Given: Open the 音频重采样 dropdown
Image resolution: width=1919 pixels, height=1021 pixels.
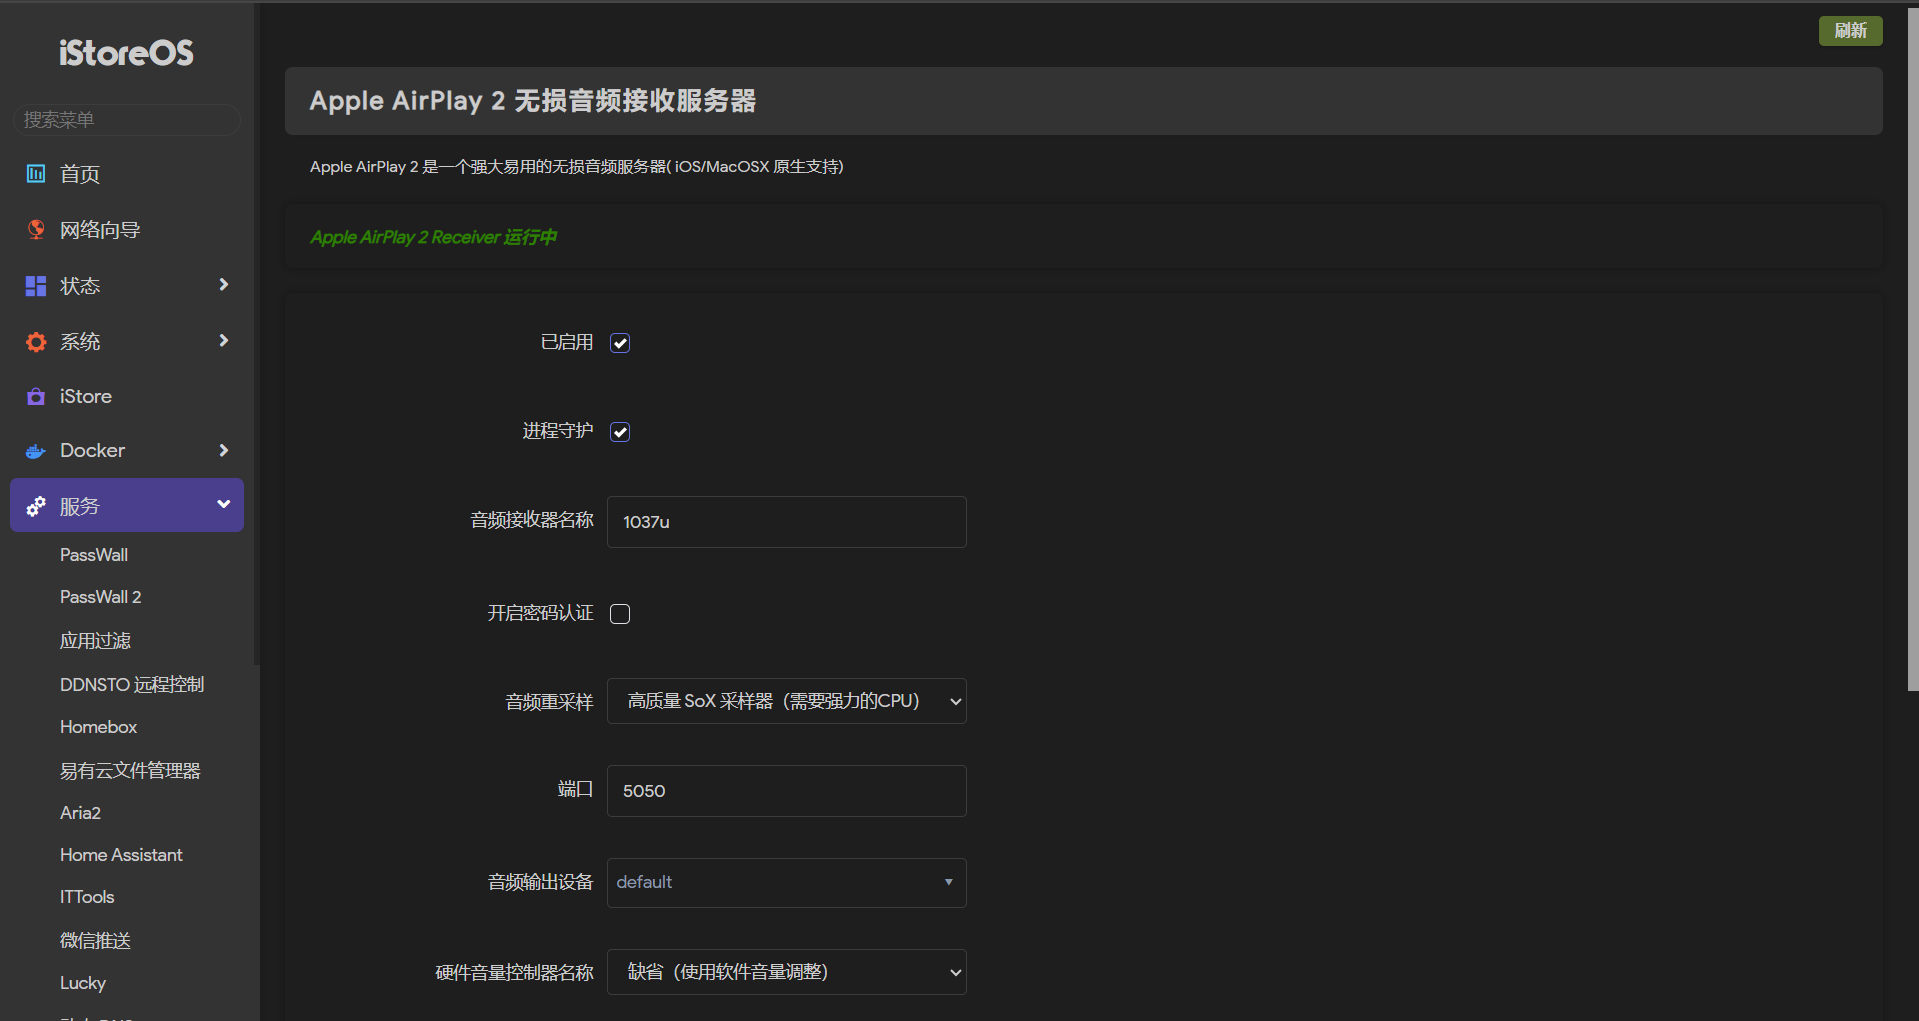Looking at the screenshot, I should 787,701.
